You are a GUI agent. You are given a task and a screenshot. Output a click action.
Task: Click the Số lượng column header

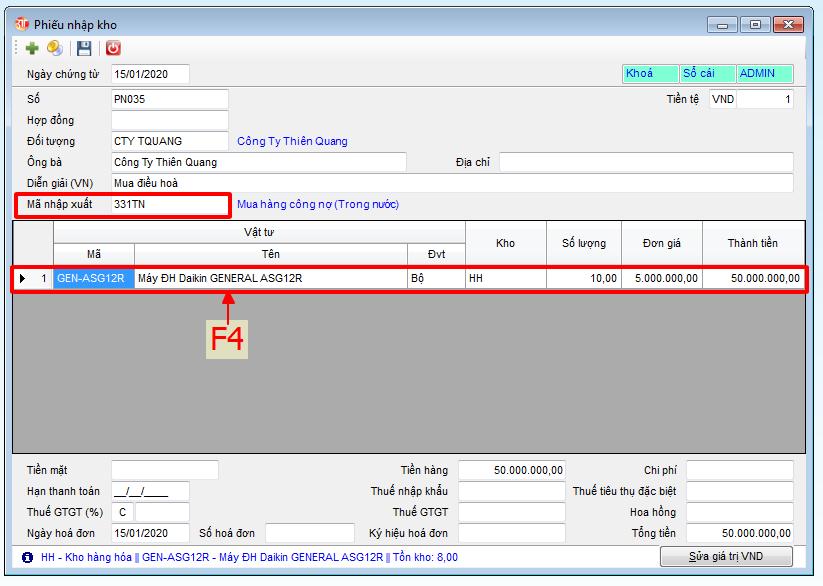click(584, 243)
